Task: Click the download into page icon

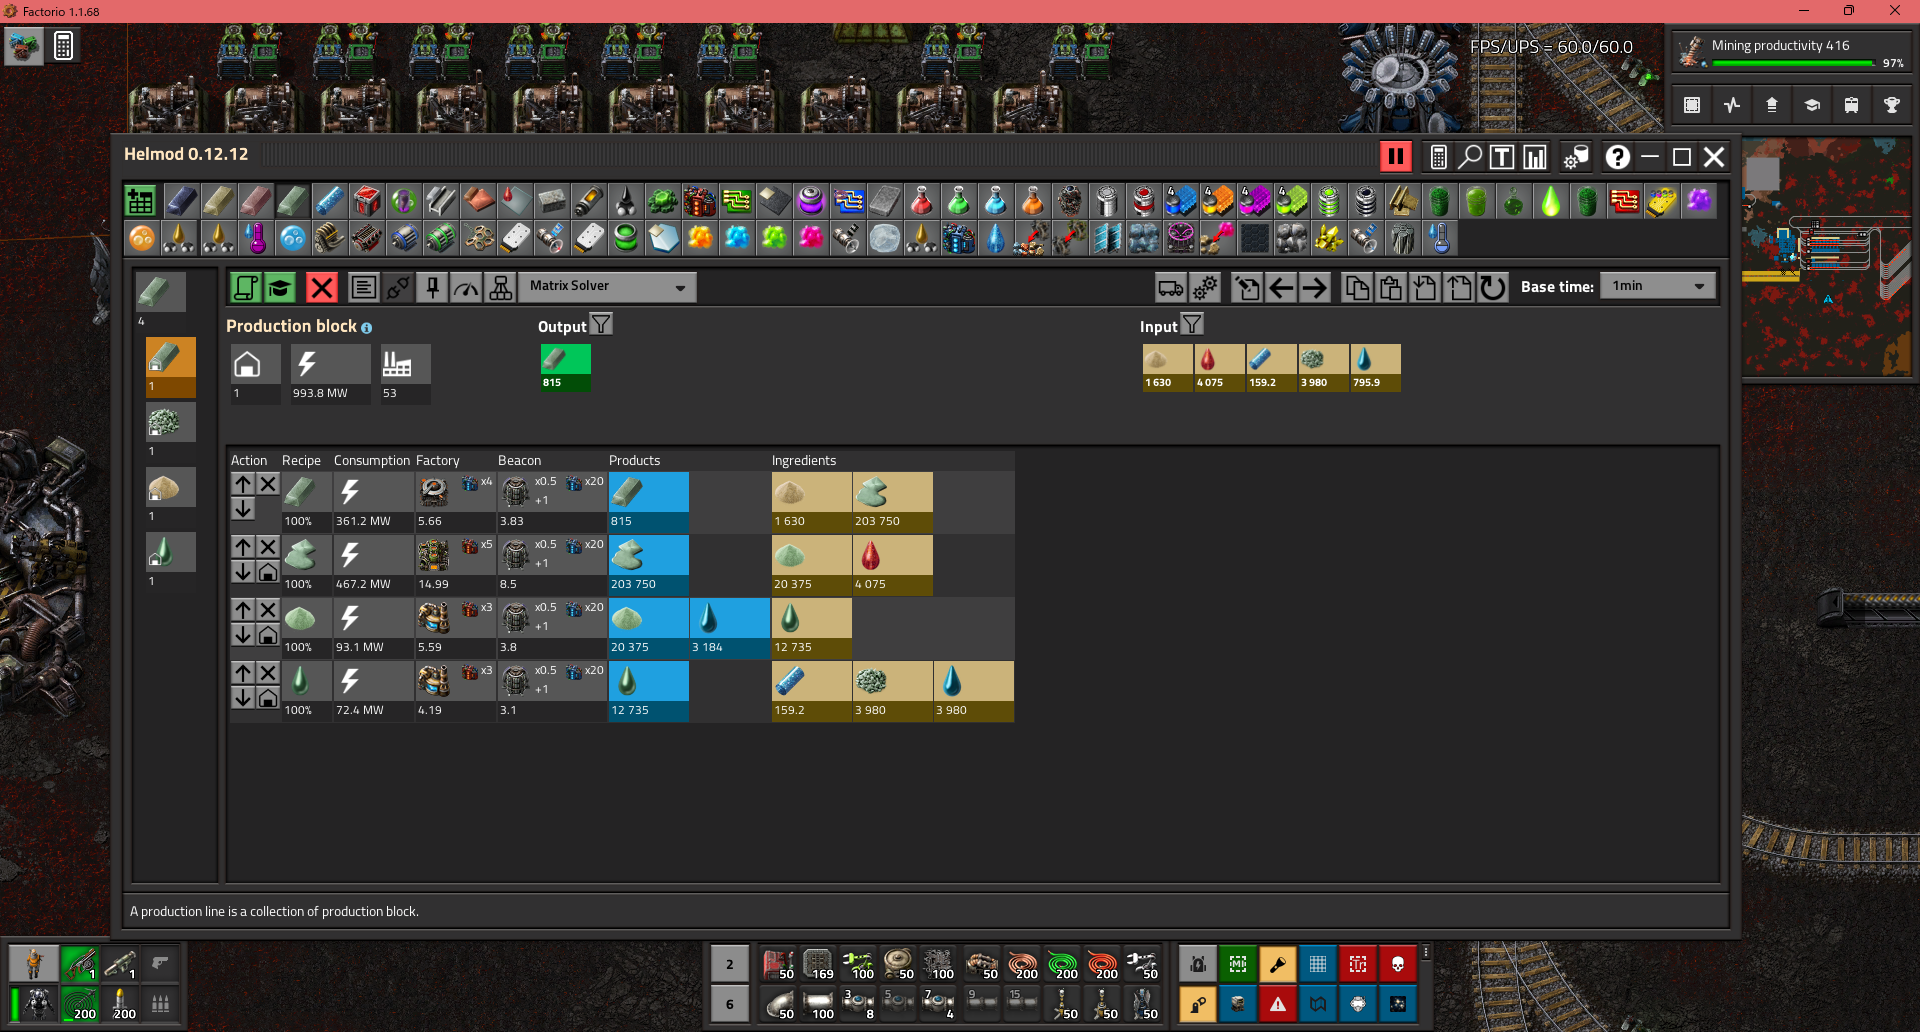Action: pyautogui.click(x=1425, y=288)
